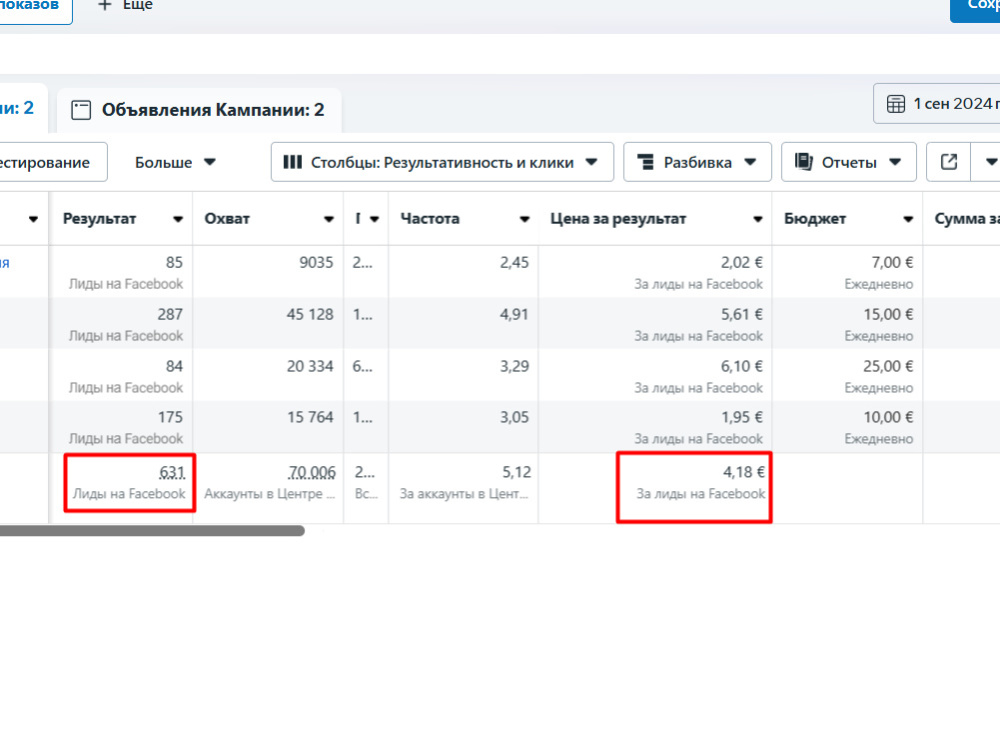Click the partially visible тестирование button
The image size is (1000, 749).
click(50, 162)
